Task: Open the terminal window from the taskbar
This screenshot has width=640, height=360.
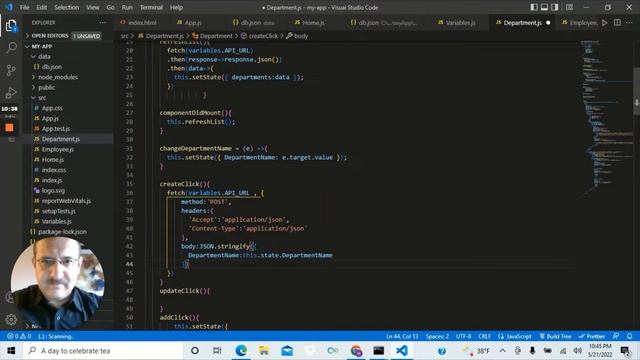Action: pos(379,351)
